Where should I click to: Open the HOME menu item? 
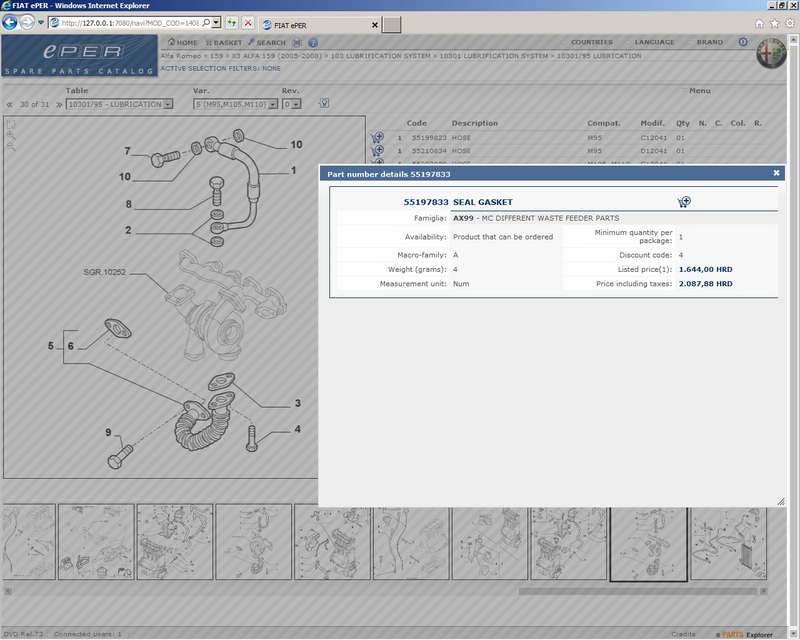(183, 43)
